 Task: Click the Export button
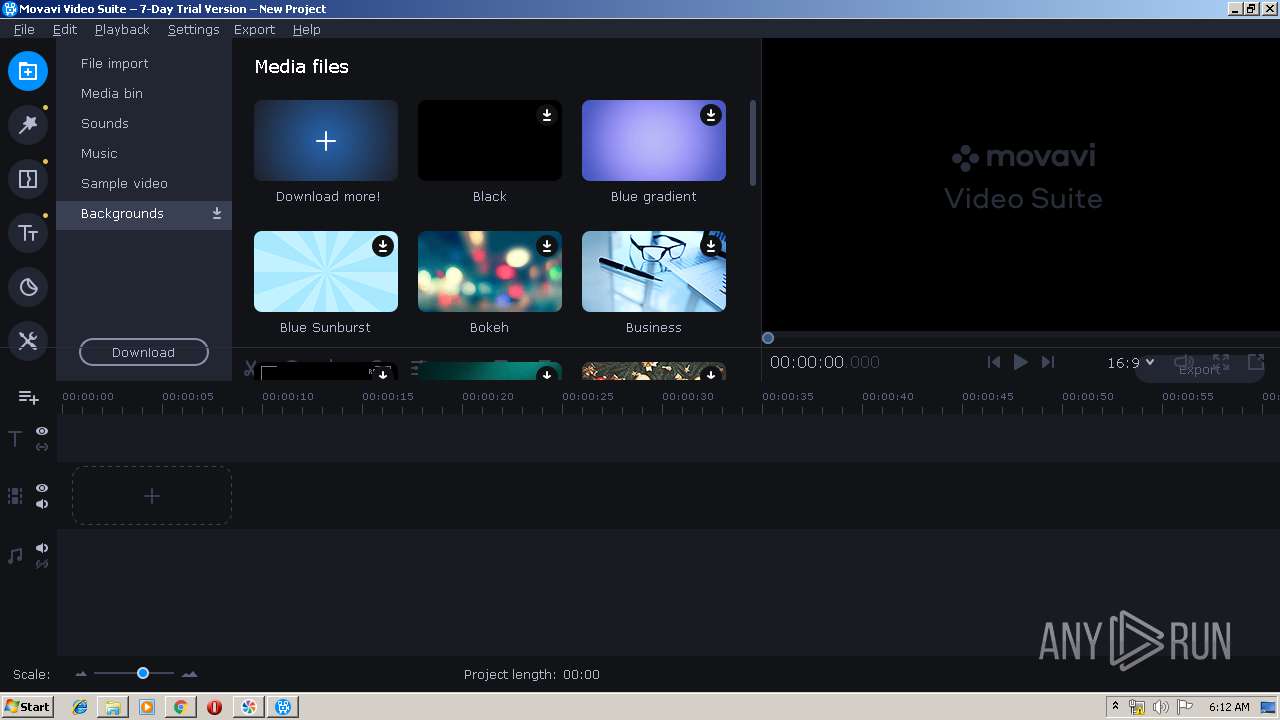point(1199,369)
